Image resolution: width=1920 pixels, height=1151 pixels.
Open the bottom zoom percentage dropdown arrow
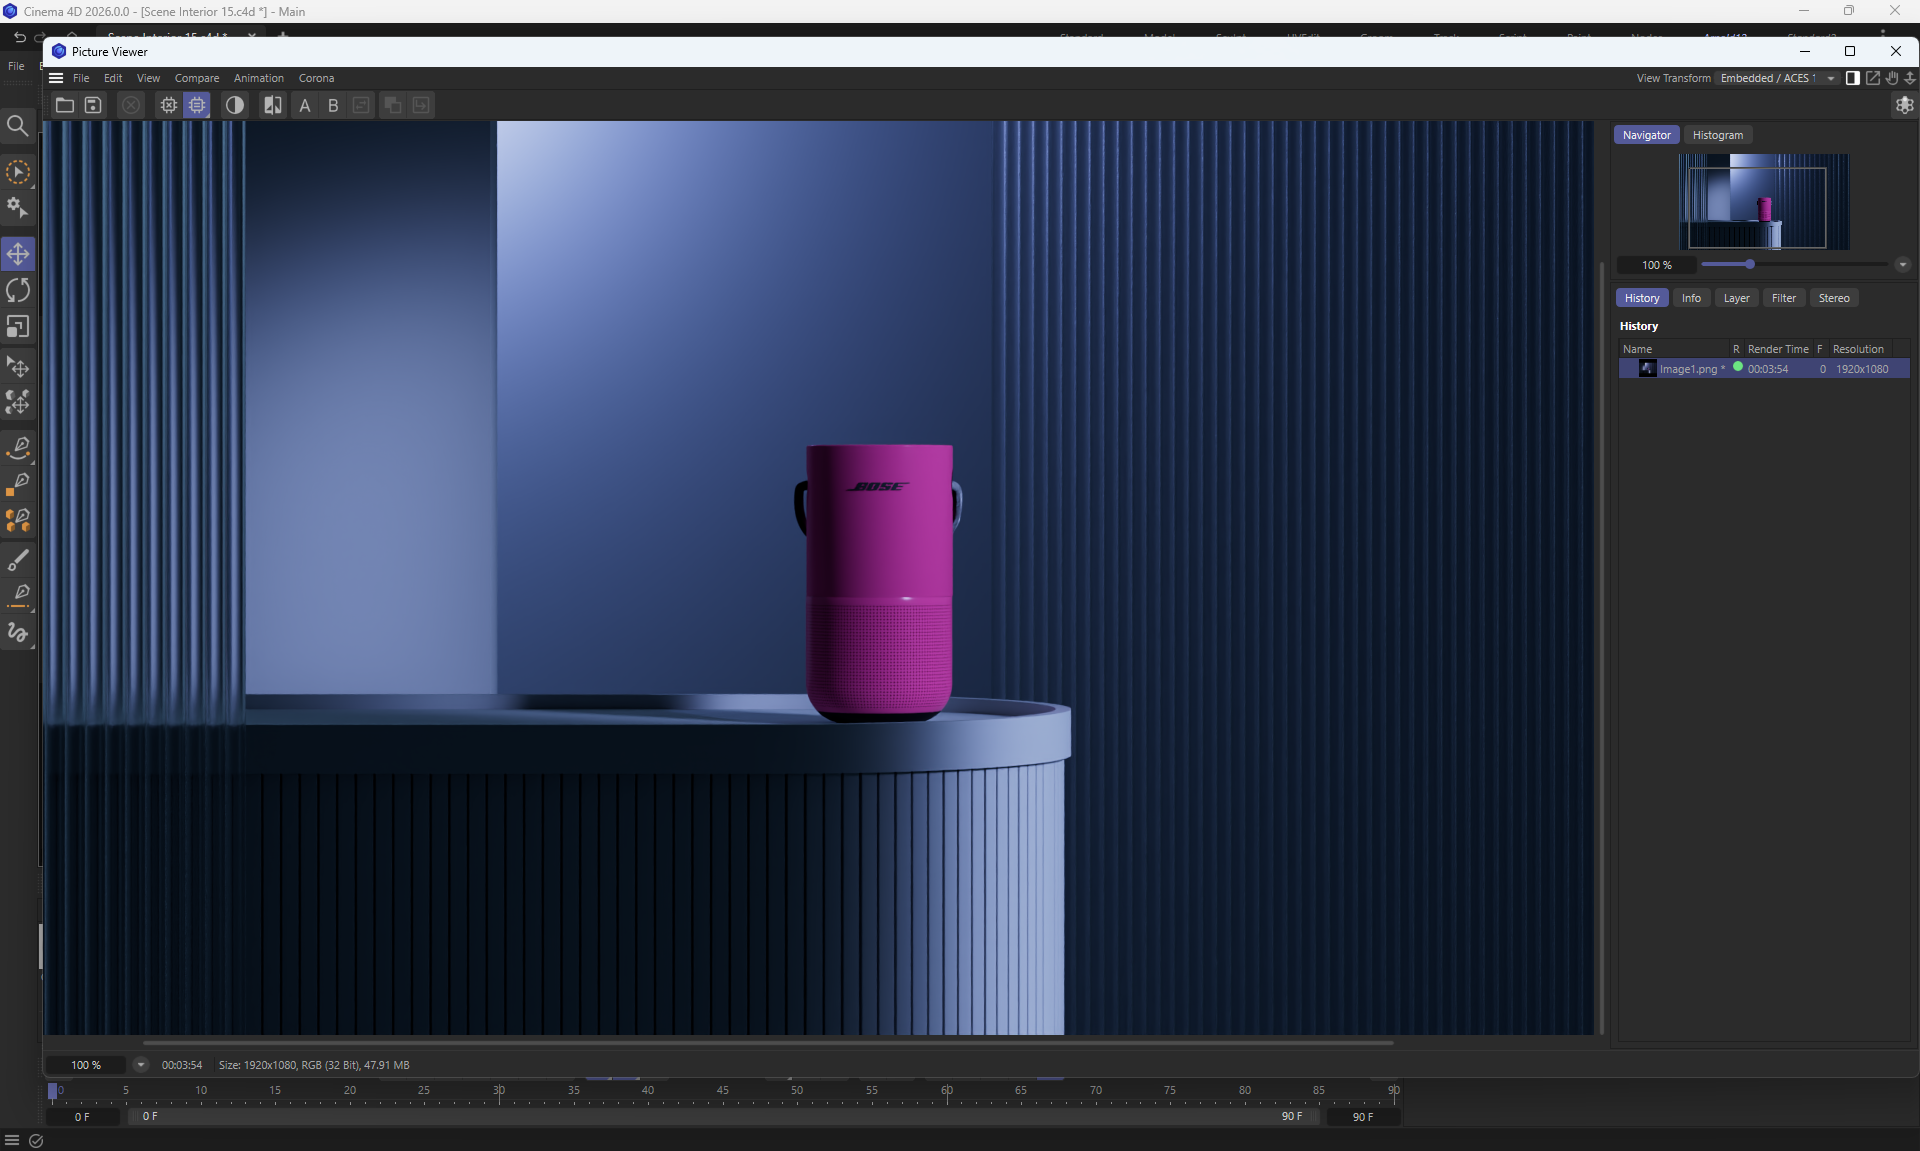click(141, 1065)
